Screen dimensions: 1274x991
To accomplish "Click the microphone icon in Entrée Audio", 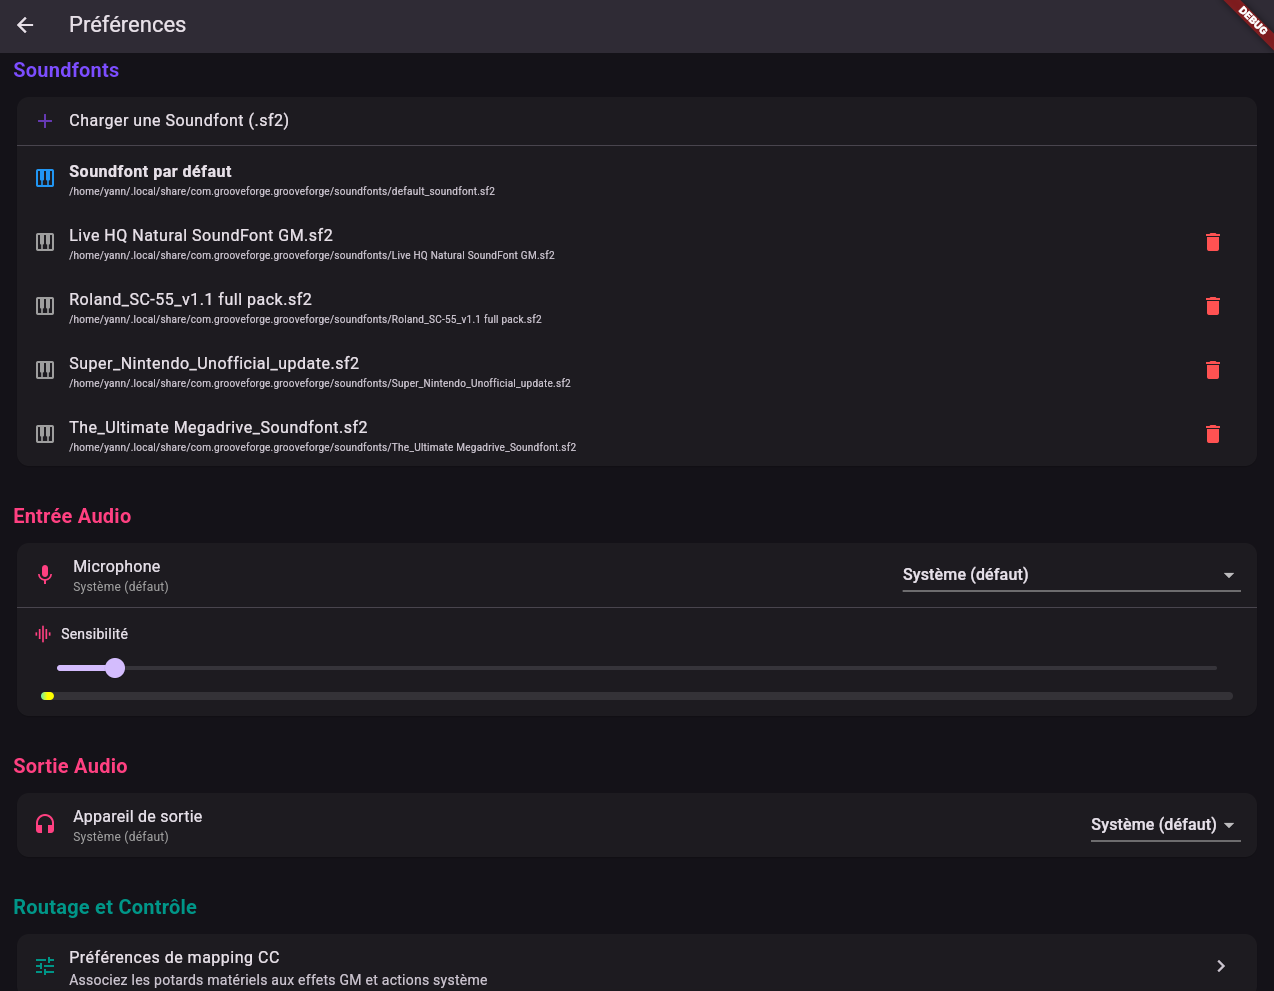I will coord(44,574).
